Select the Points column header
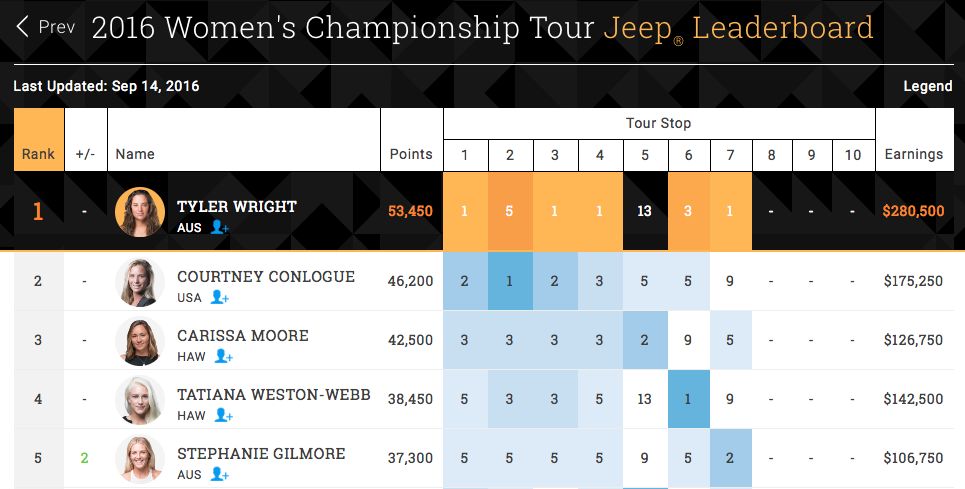This screenshot has height=489, width=965. pyautogui.click(x=411, y=154)
